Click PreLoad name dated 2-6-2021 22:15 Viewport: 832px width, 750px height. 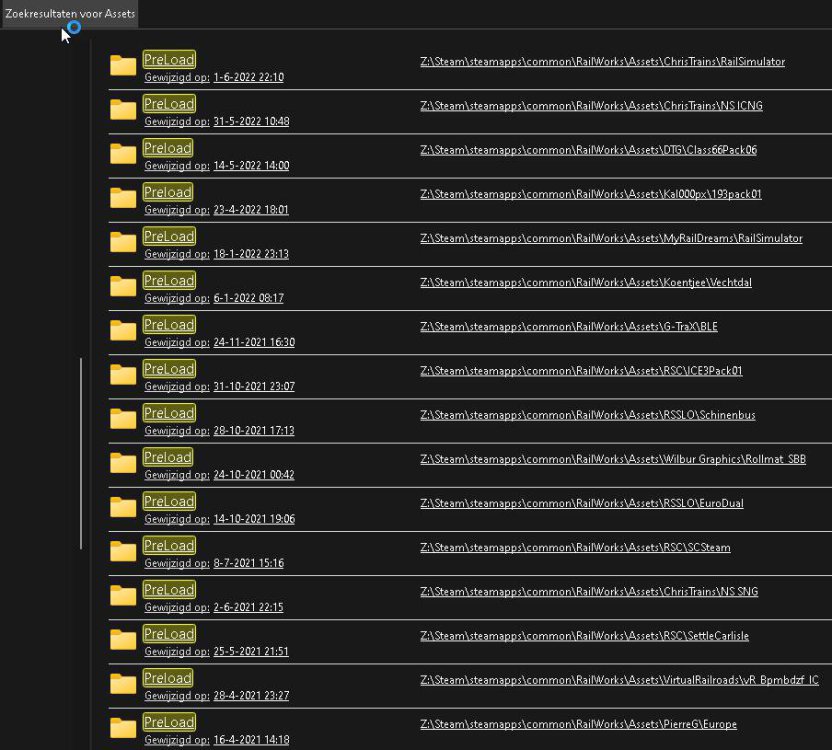pos(169,589)
